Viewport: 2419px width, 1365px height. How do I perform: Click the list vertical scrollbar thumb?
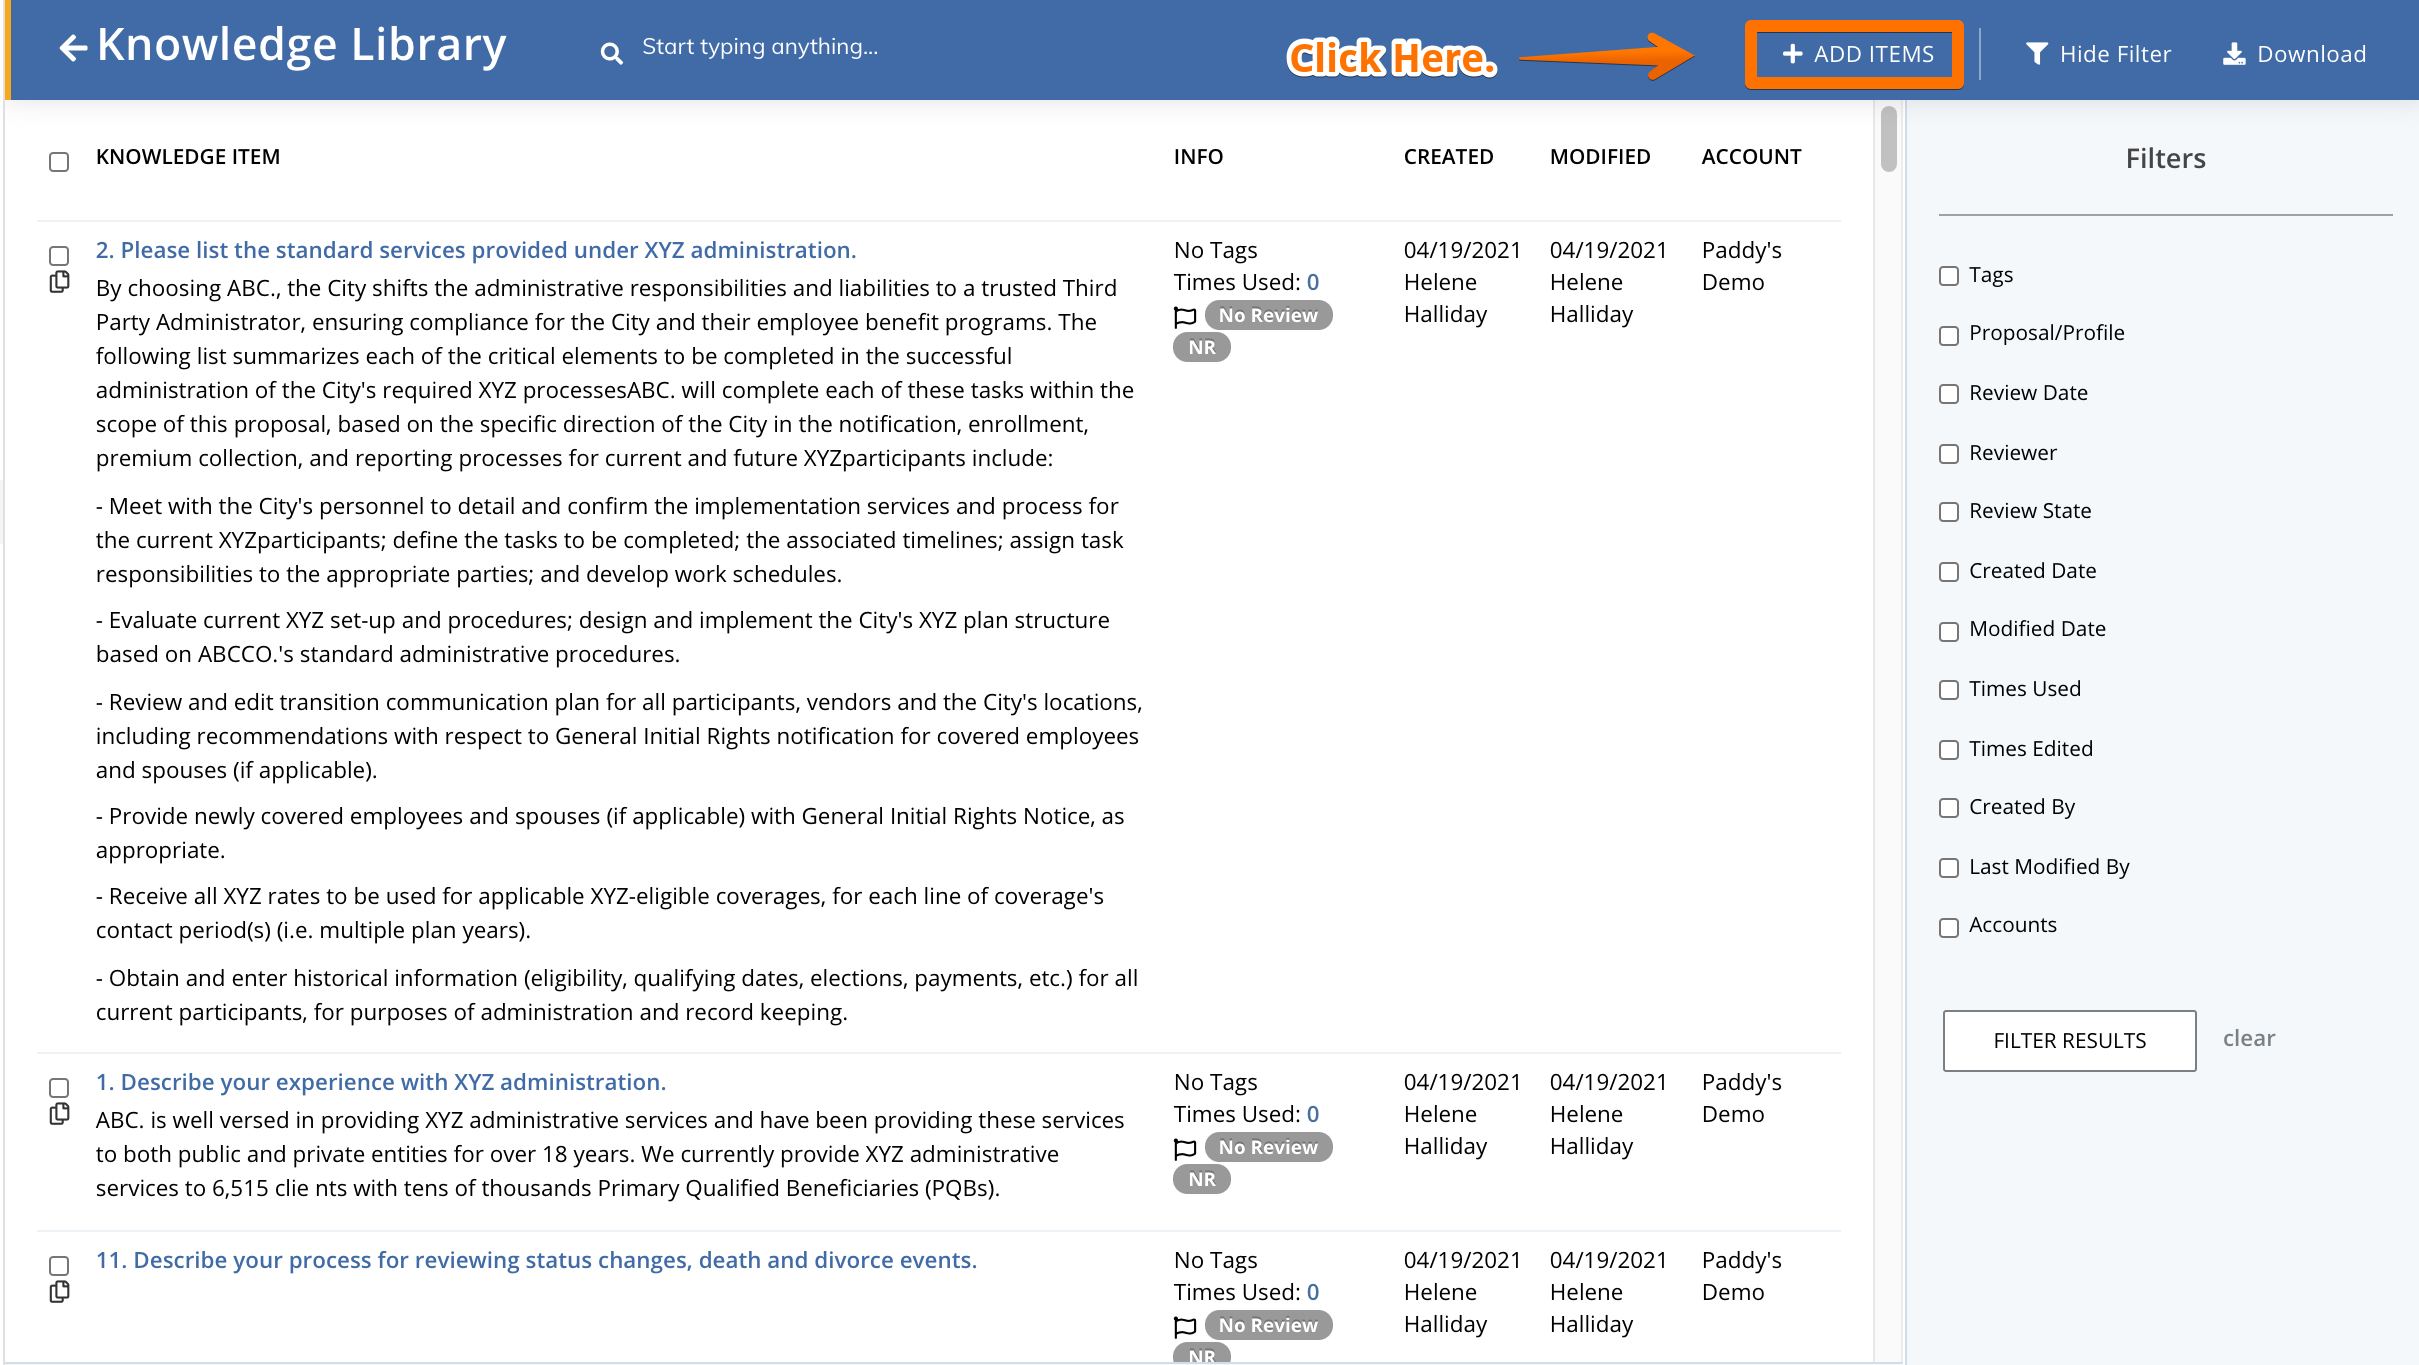pyautogui.click(x=1888, y=139)
